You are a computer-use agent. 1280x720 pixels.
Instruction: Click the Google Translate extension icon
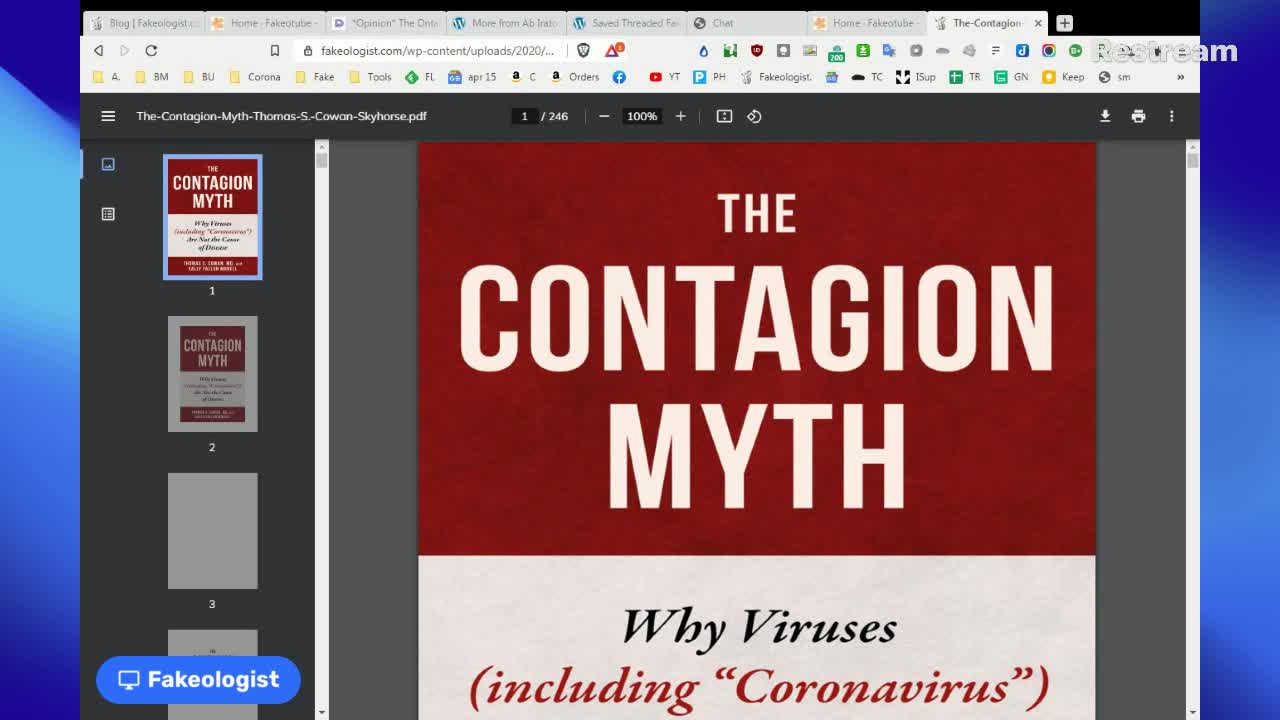pos(889,50)
